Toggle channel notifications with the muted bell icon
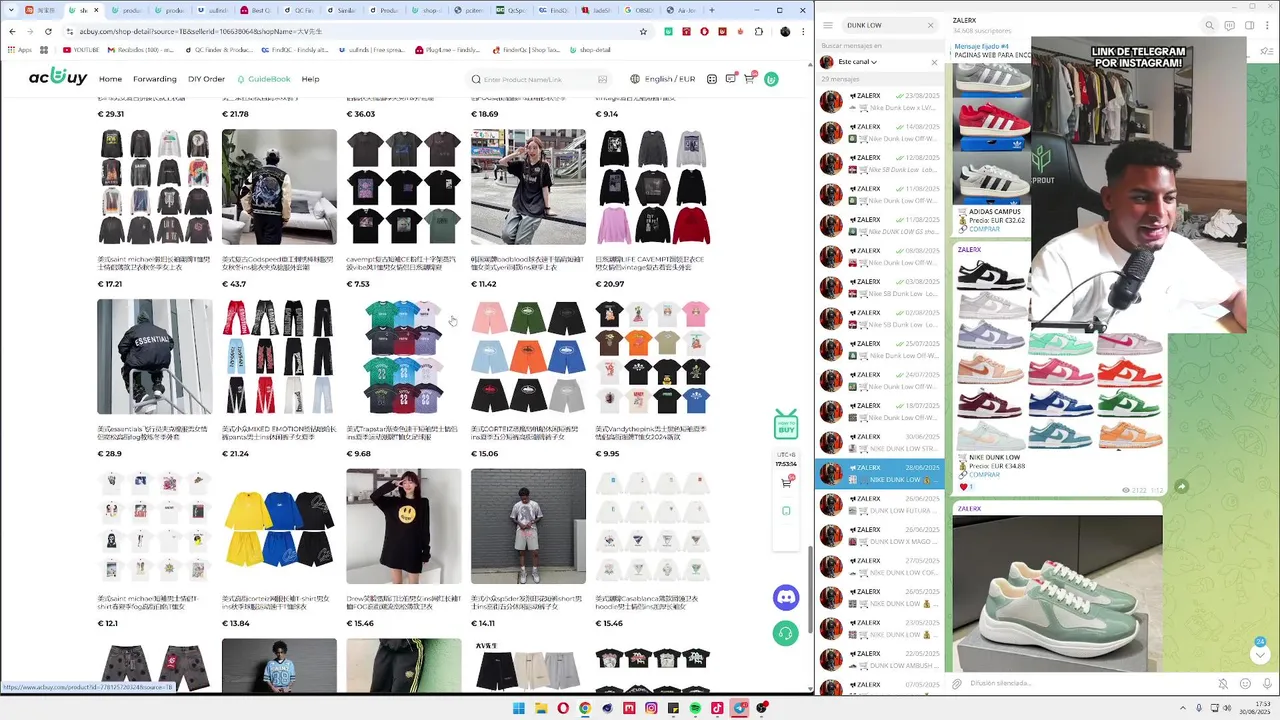Screen dimensions: 1280x720 (x=1223, y=684)
